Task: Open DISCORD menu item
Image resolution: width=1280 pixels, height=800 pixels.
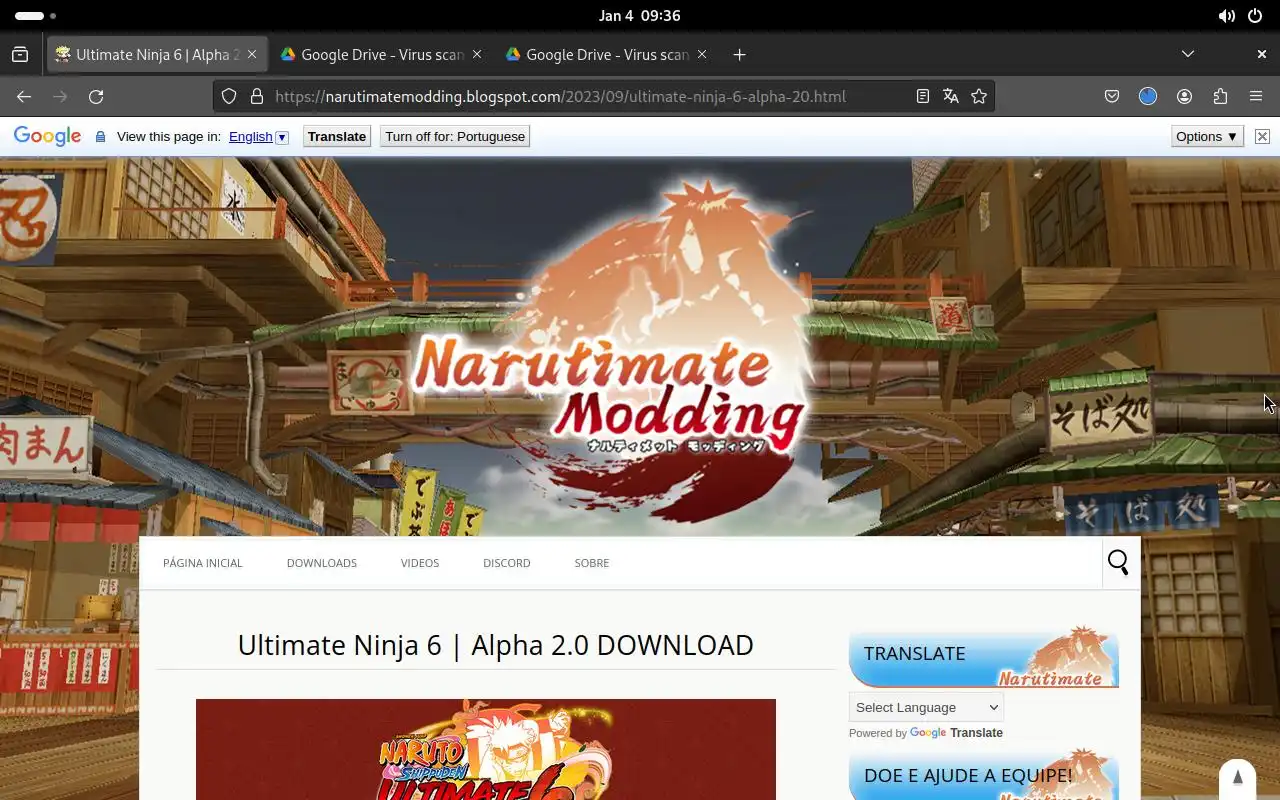Action: [507, 563]
